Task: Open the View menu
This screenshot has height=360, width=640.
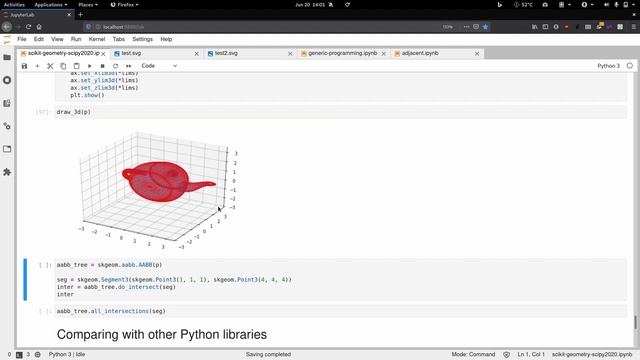Action: coord(57,39)
